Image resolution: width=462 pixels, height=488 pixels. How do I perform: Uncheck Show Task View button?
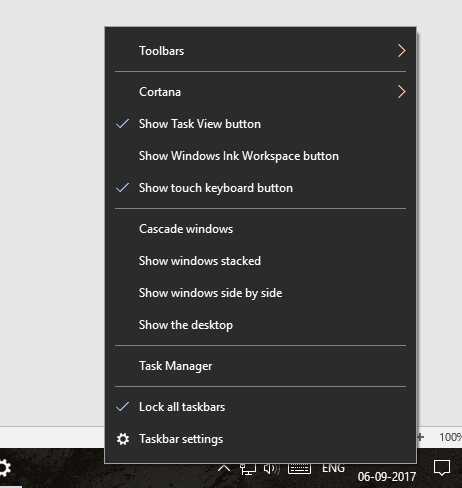pos(260,124)
